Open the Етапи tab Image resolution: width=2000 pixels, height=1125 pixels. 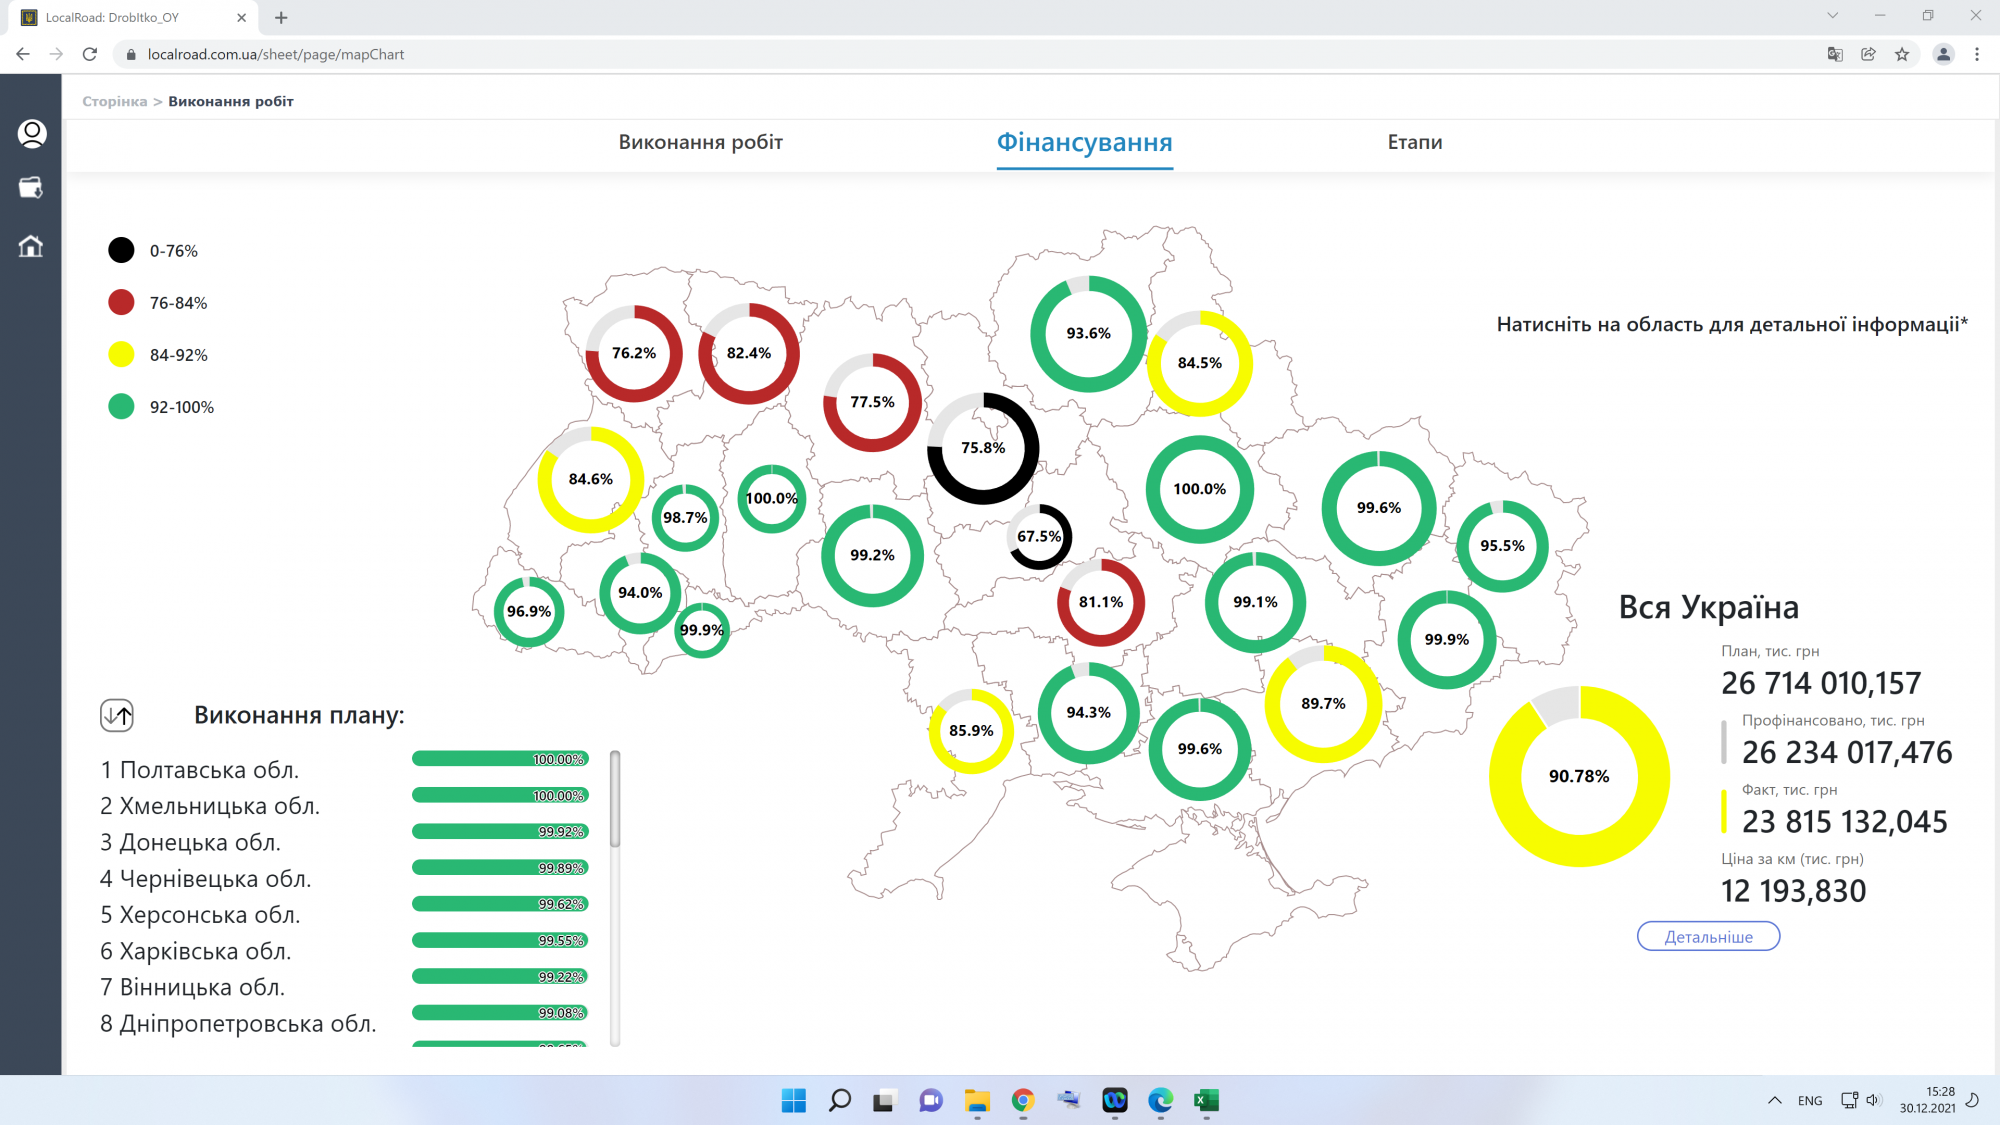click(1414, 142)
